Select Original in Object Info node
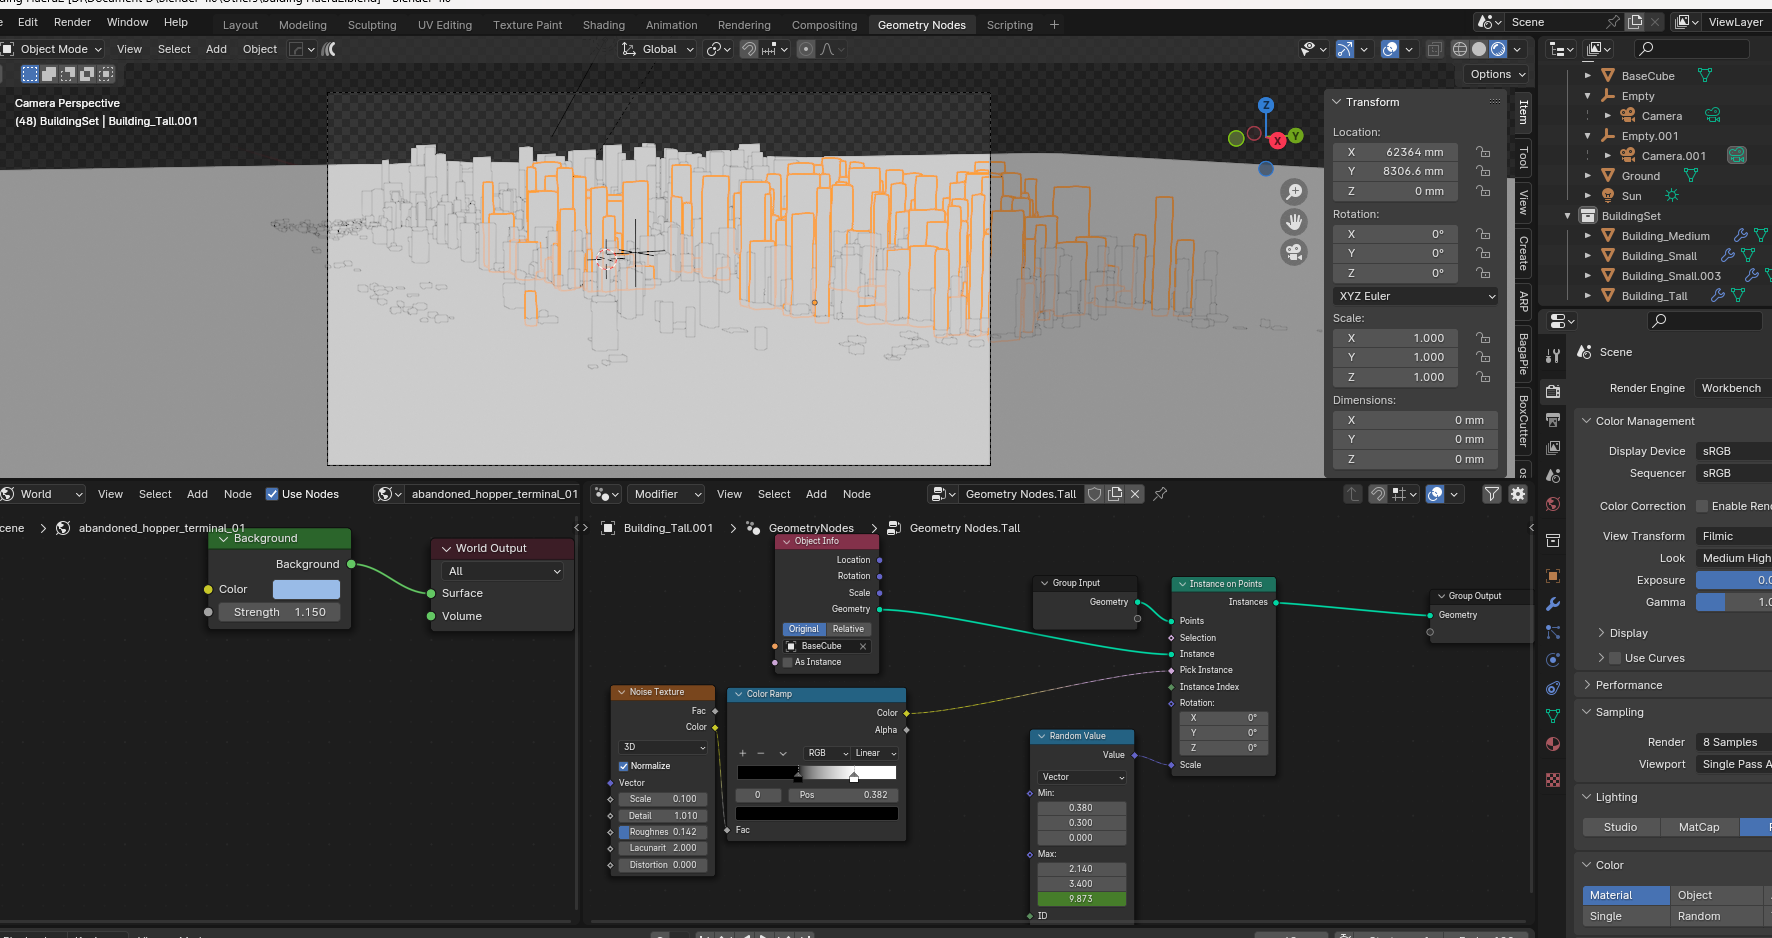 [804, 629]
